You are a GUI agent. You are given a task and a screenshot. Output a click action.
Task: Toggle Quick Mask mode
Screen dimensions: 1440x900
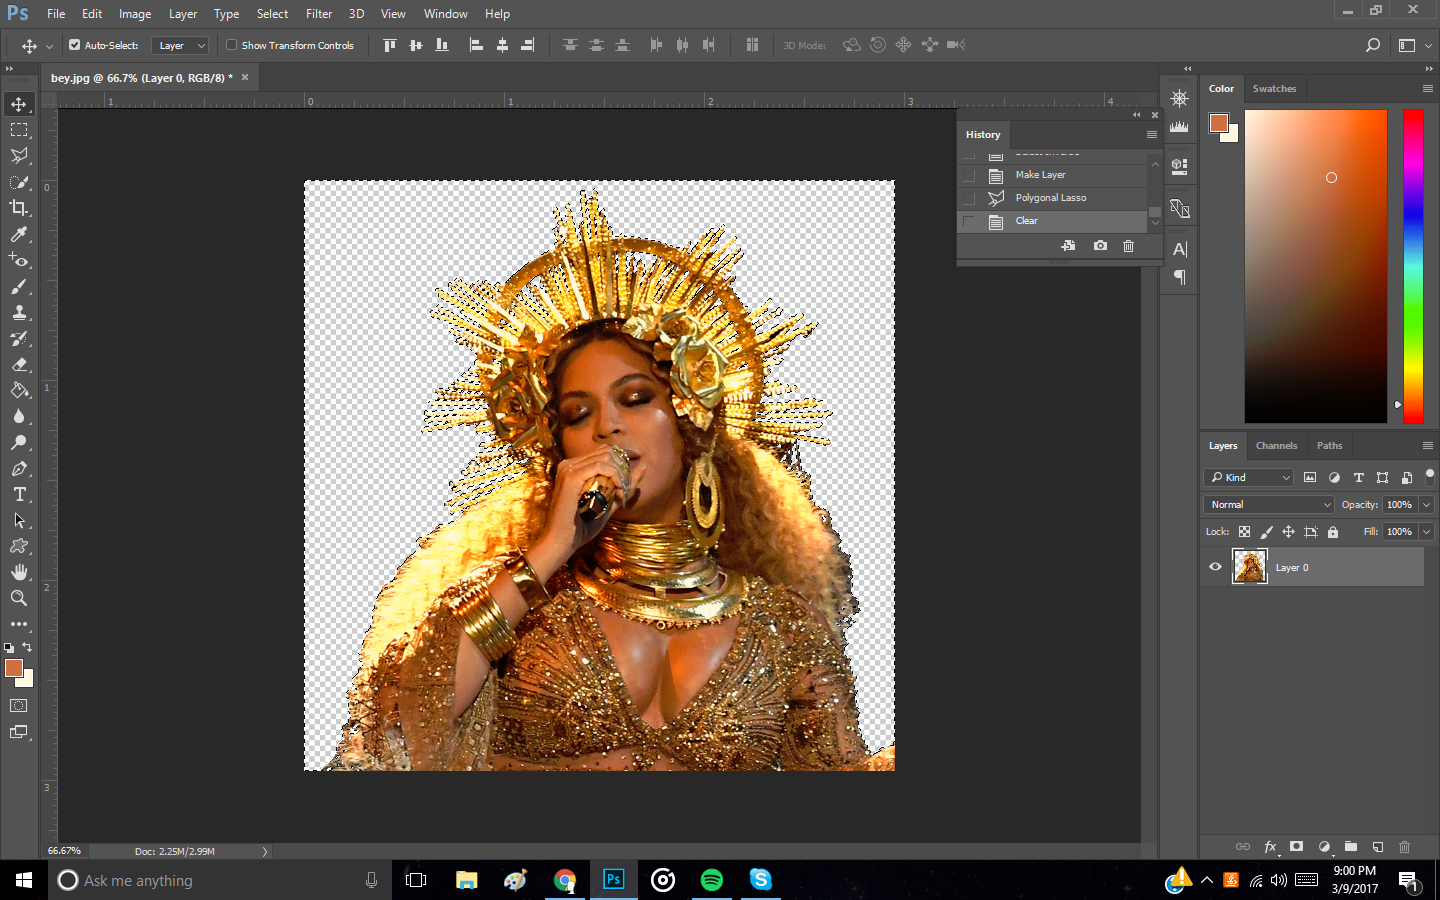(x=19, y=705)
